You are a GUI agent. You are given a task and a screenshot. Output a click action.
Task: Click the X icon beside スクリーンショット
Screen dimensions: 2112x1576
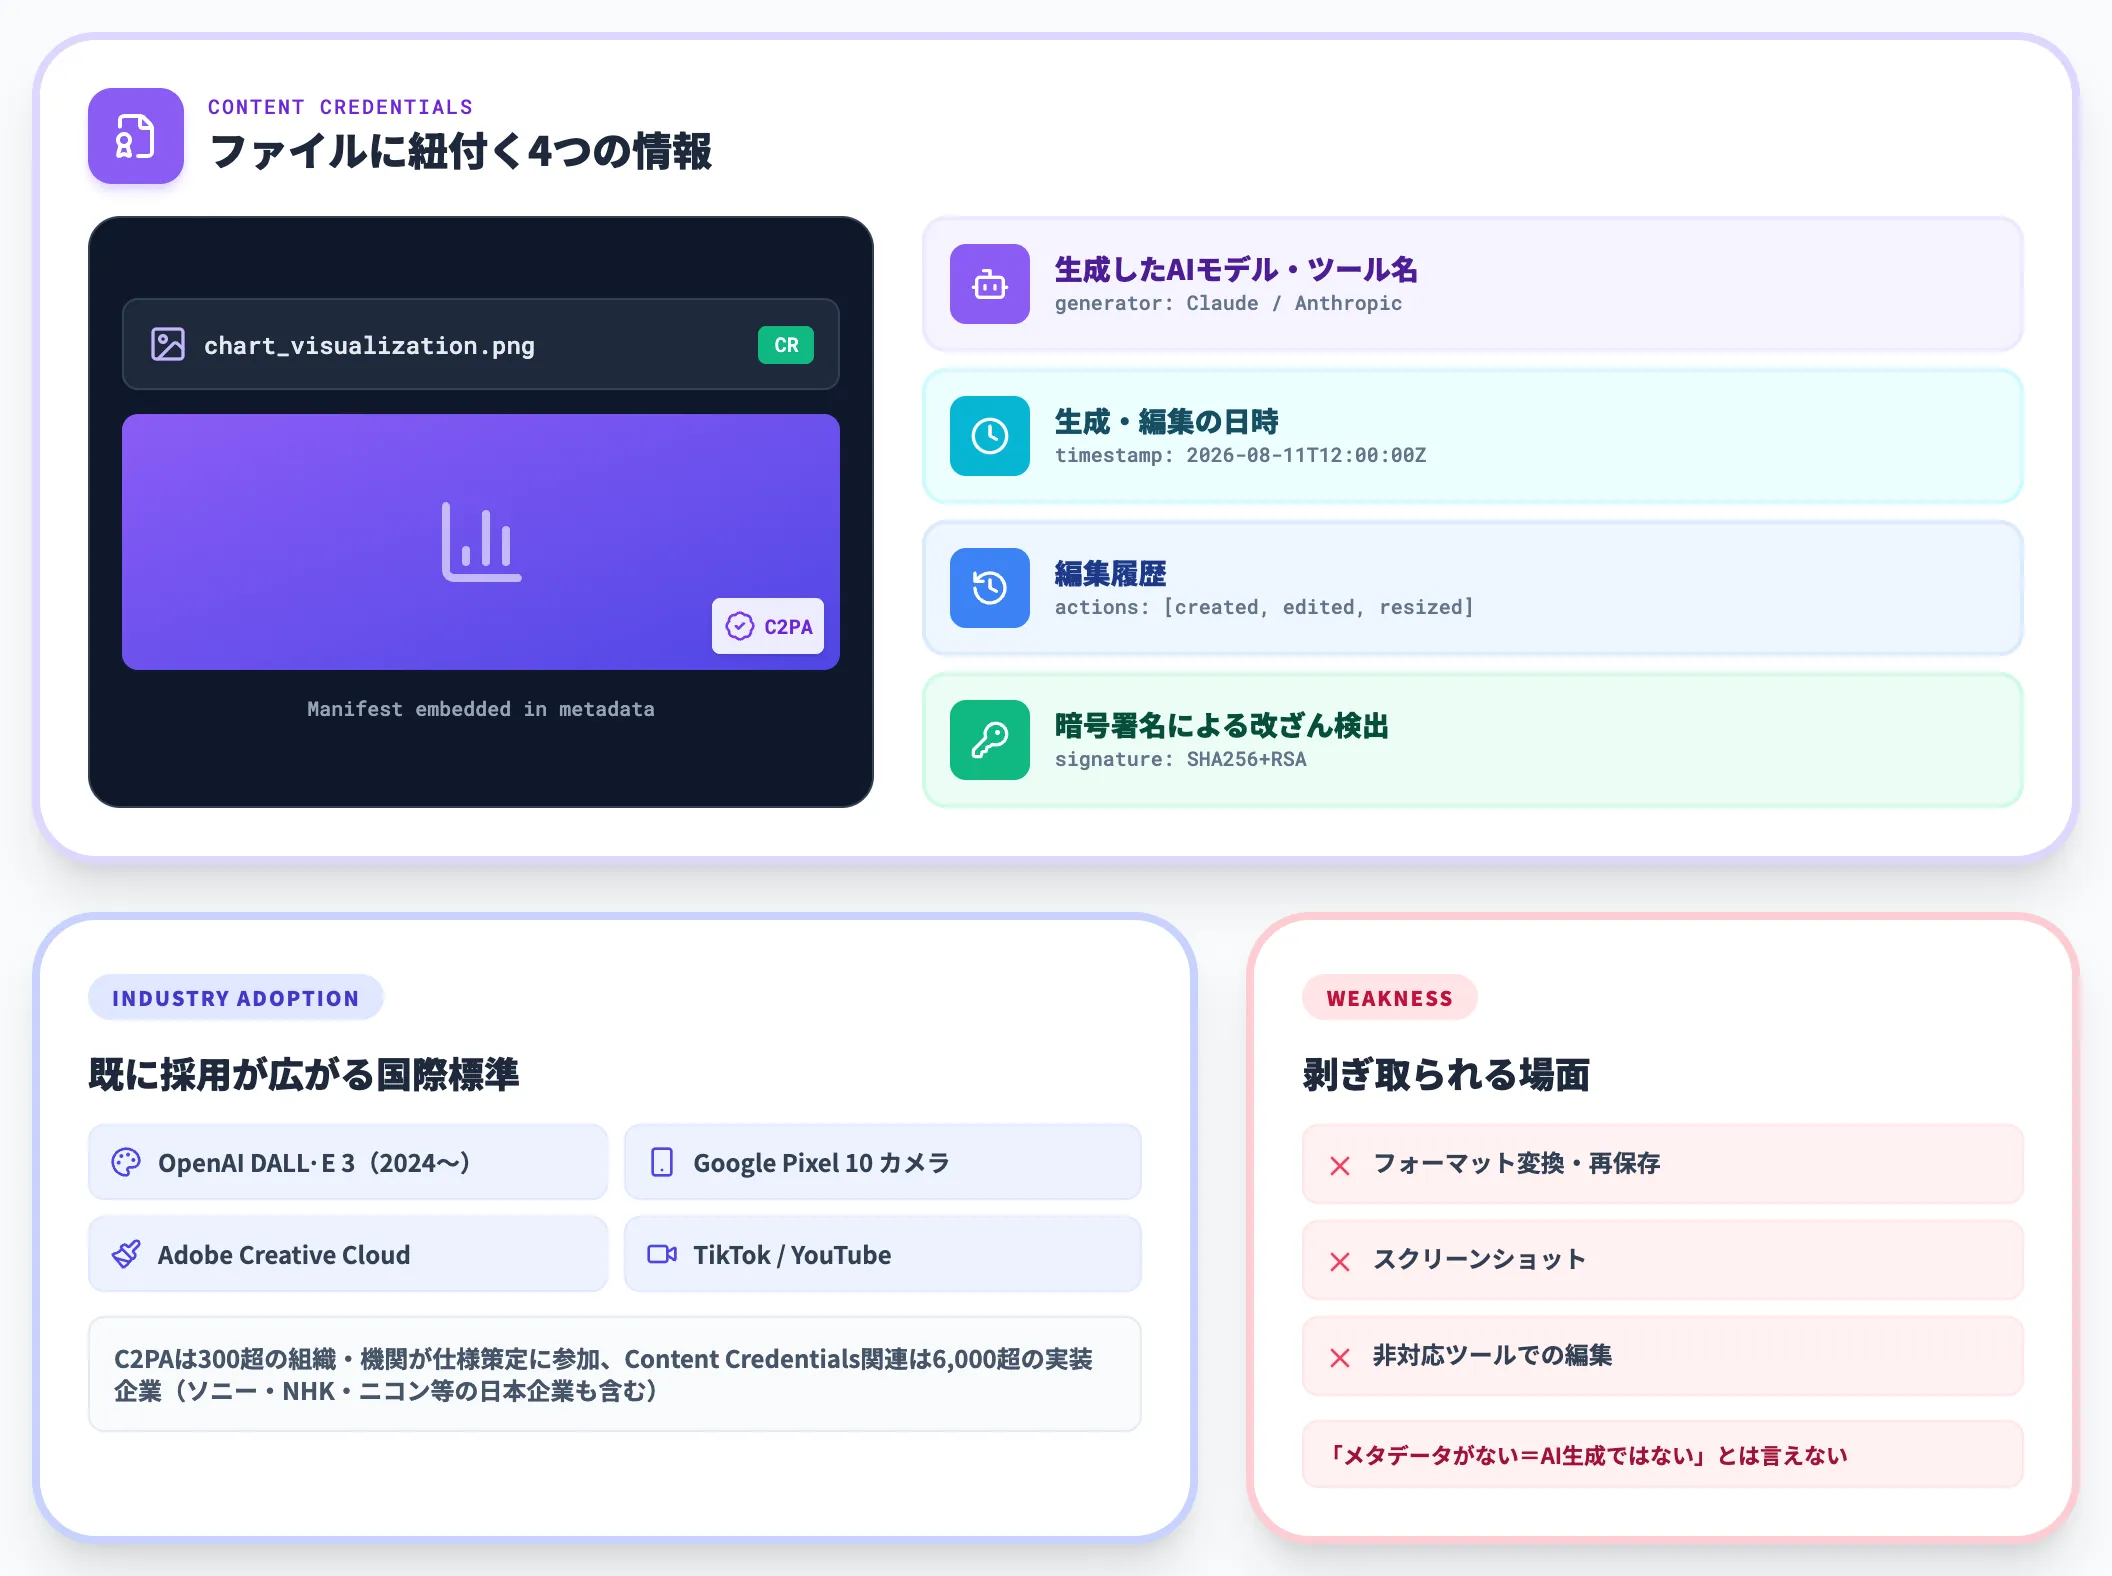coord(1340,1262)
